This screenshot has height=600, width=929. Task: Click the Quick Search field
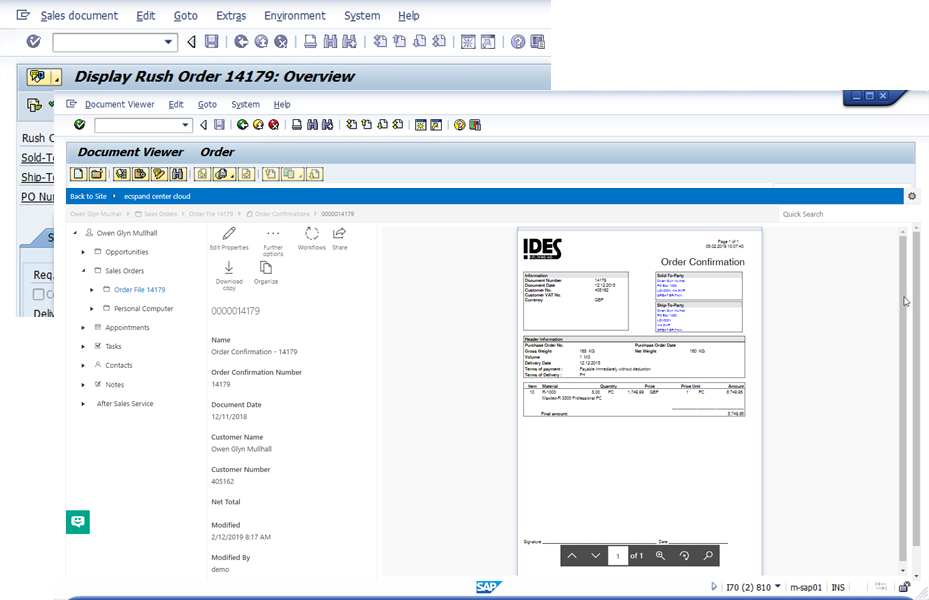tap(840, 214)
